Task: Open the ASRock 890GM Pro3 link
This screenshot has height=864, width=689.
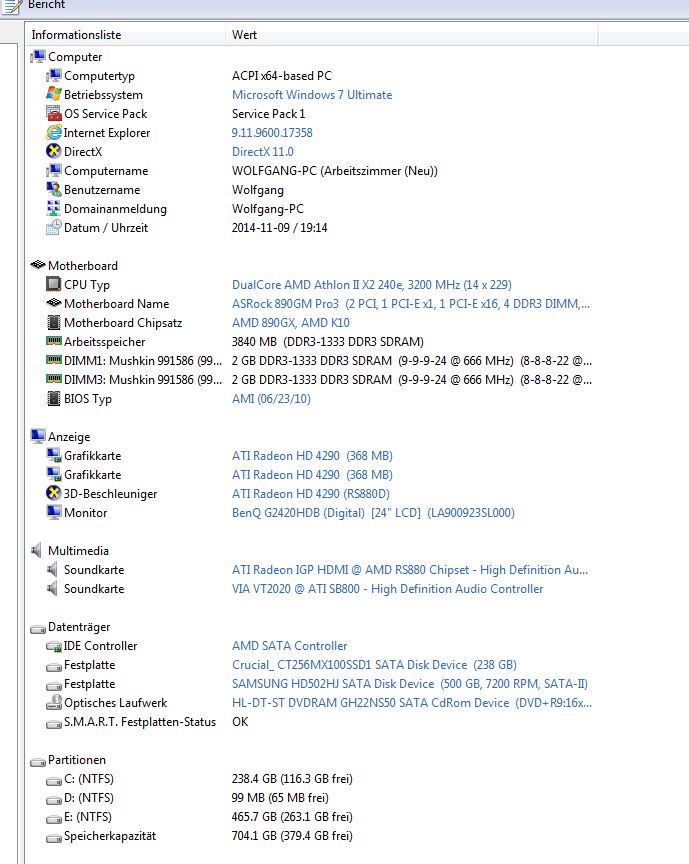Action: click(411, 304)
